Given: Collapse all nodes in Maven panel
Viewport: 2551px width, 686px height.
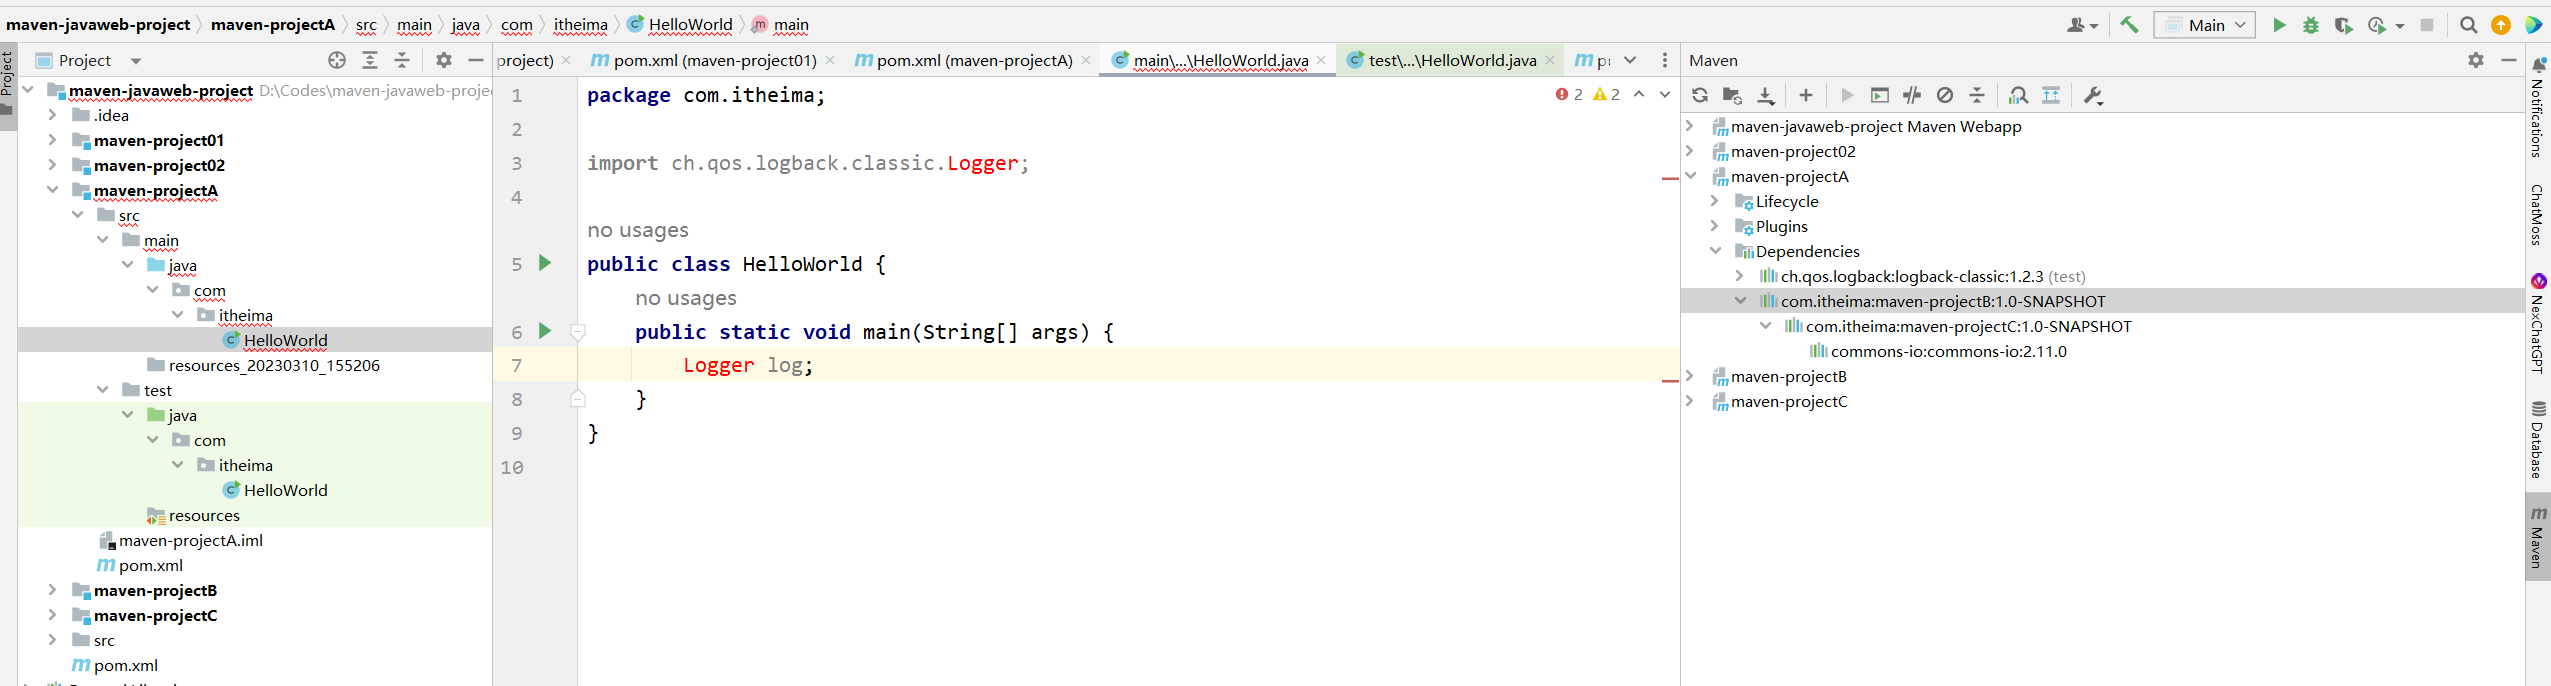Looking at the screenshot, I should point(1977,95).
